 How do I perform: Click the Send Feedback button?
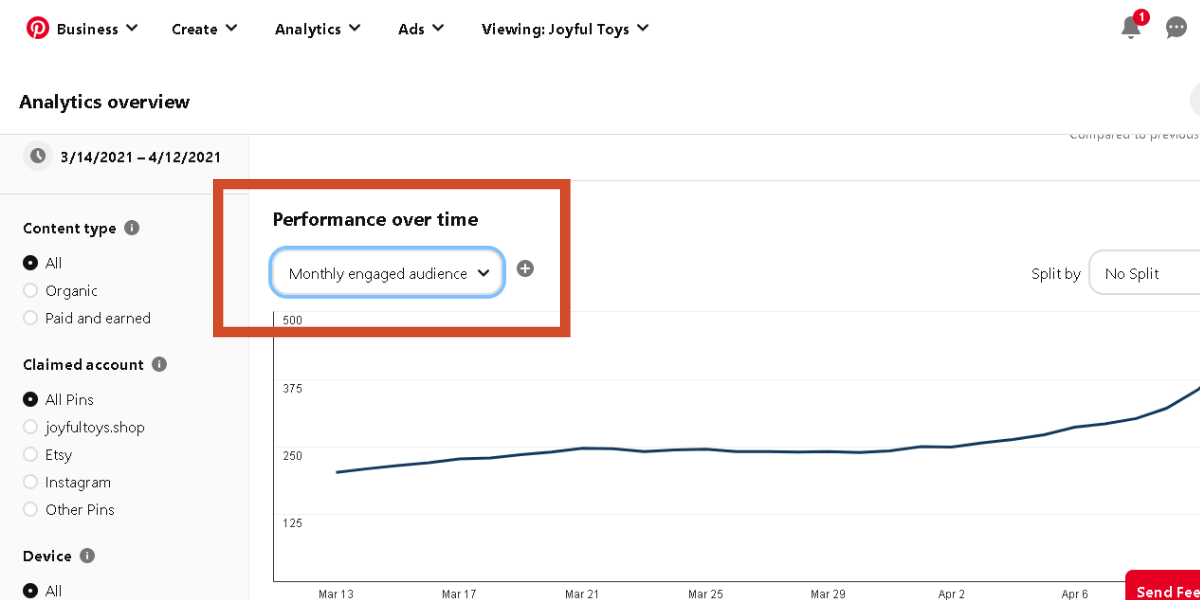click(x=1165, y=590)
